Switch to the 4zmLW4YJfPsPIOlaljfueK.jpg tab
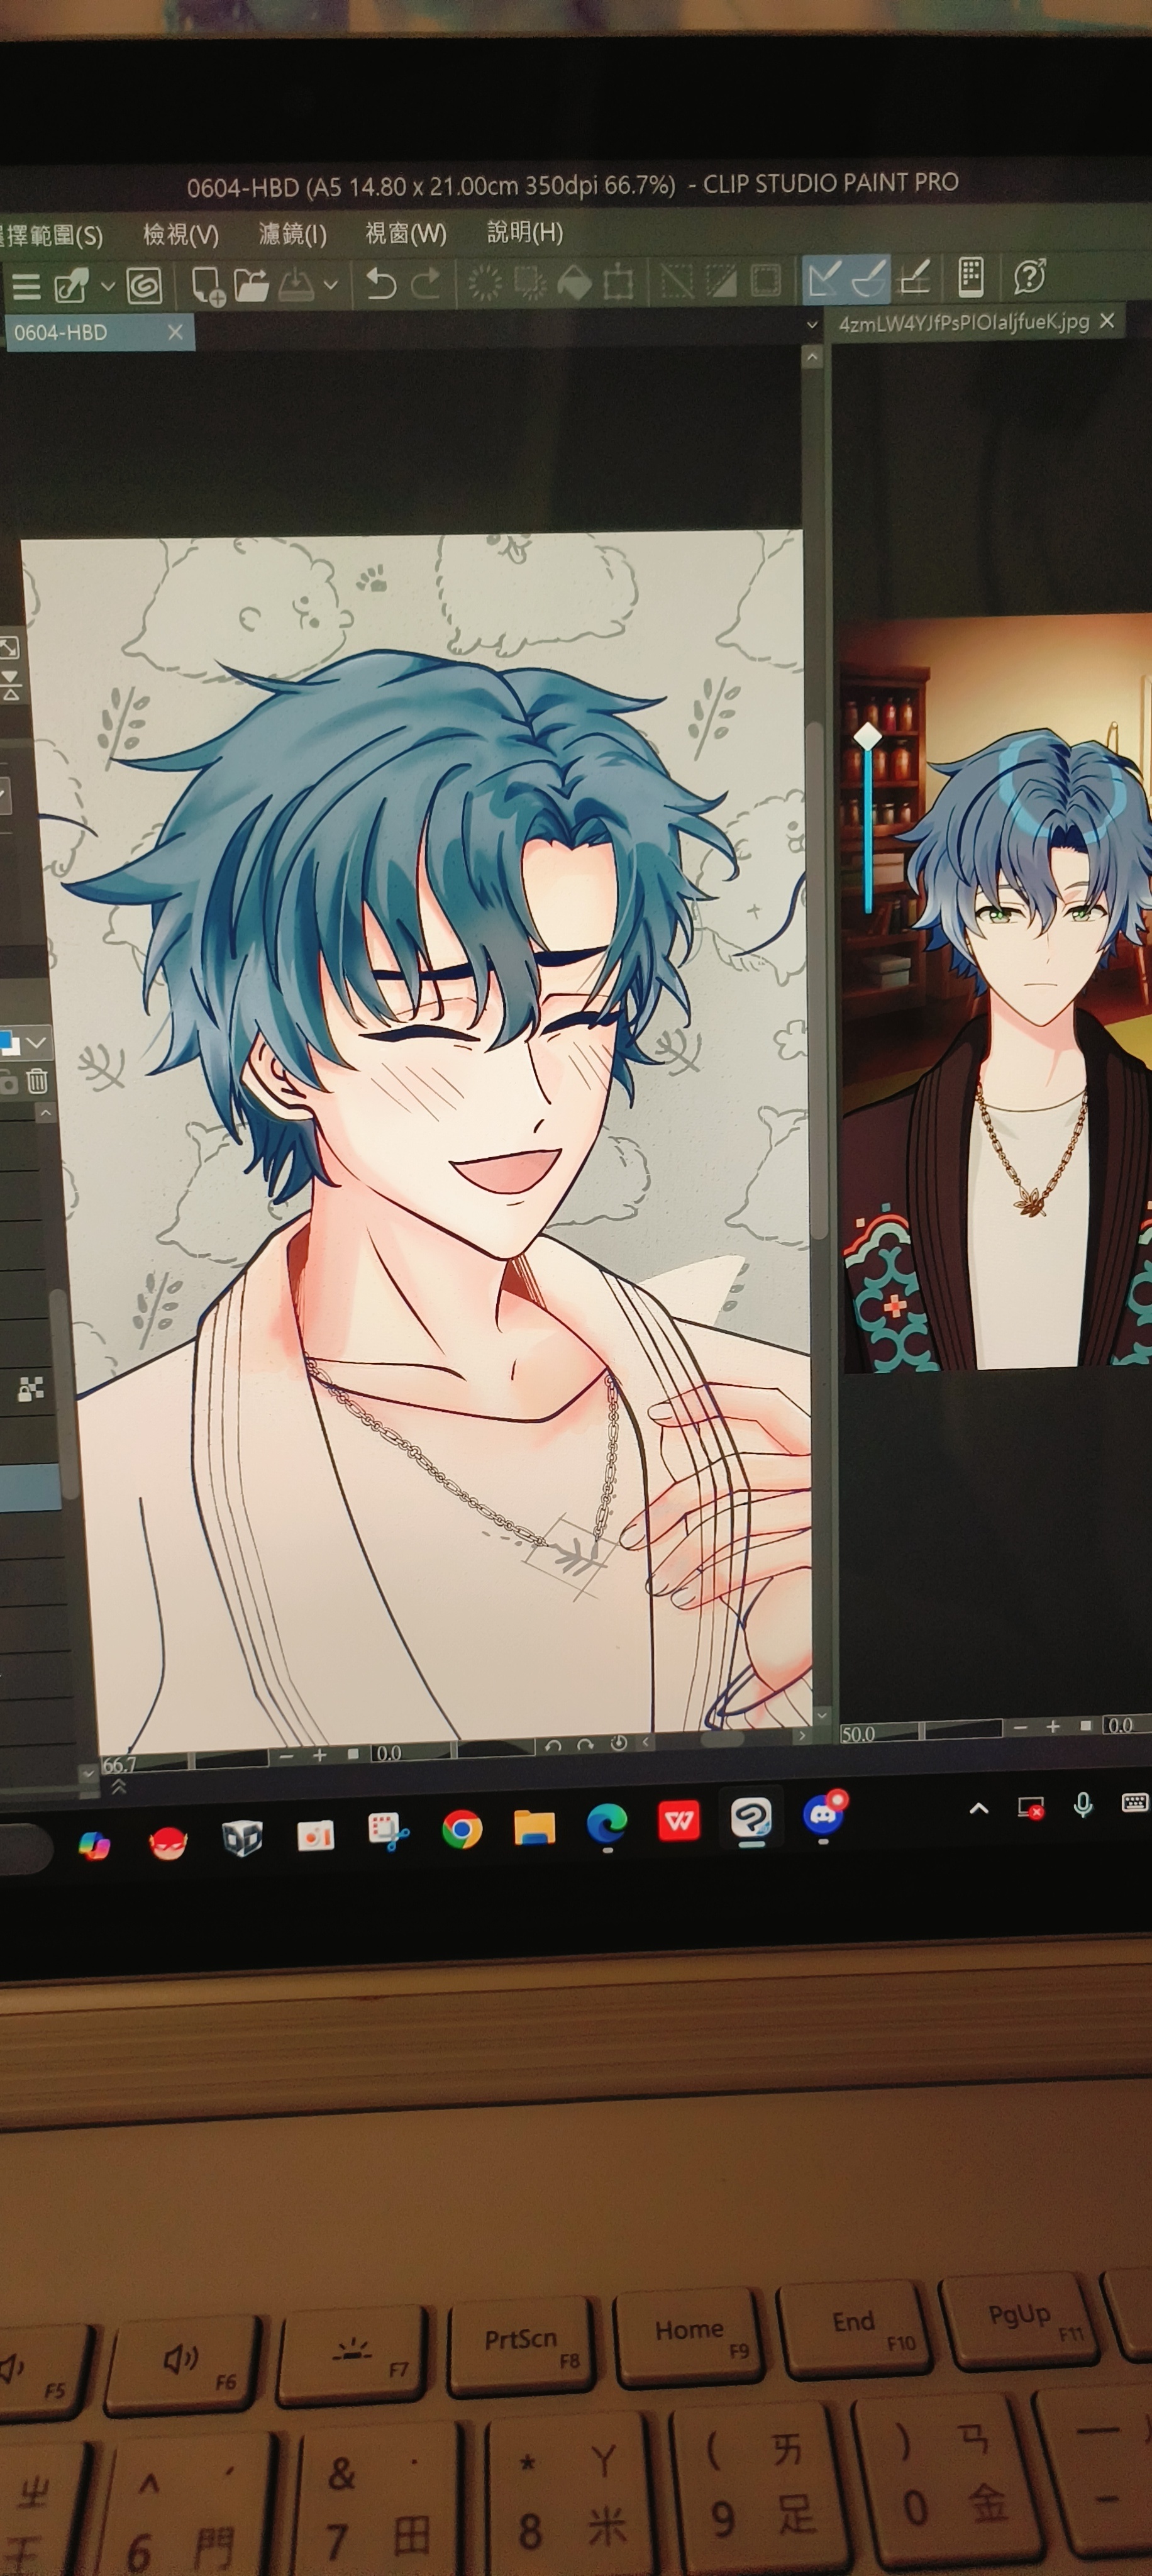Image resolution: width=1152 pixels, height=2576 pixels. 963,322
